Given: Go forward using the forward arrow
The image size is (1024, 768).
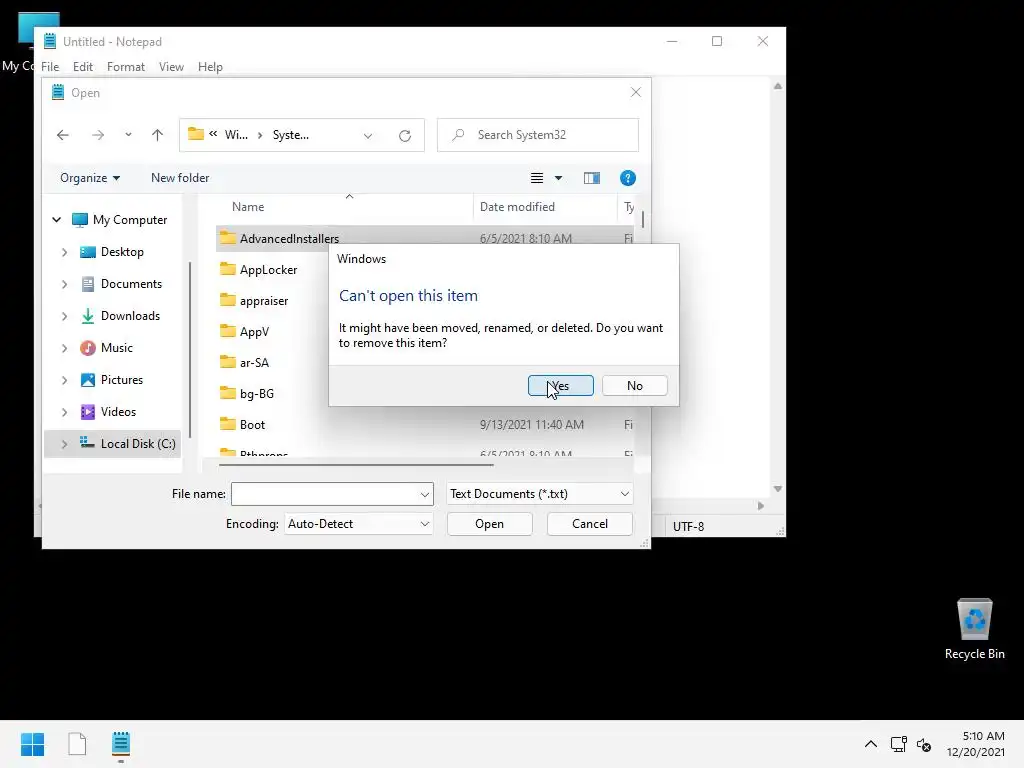Looking at the screenshot, I should click(98, 135).
